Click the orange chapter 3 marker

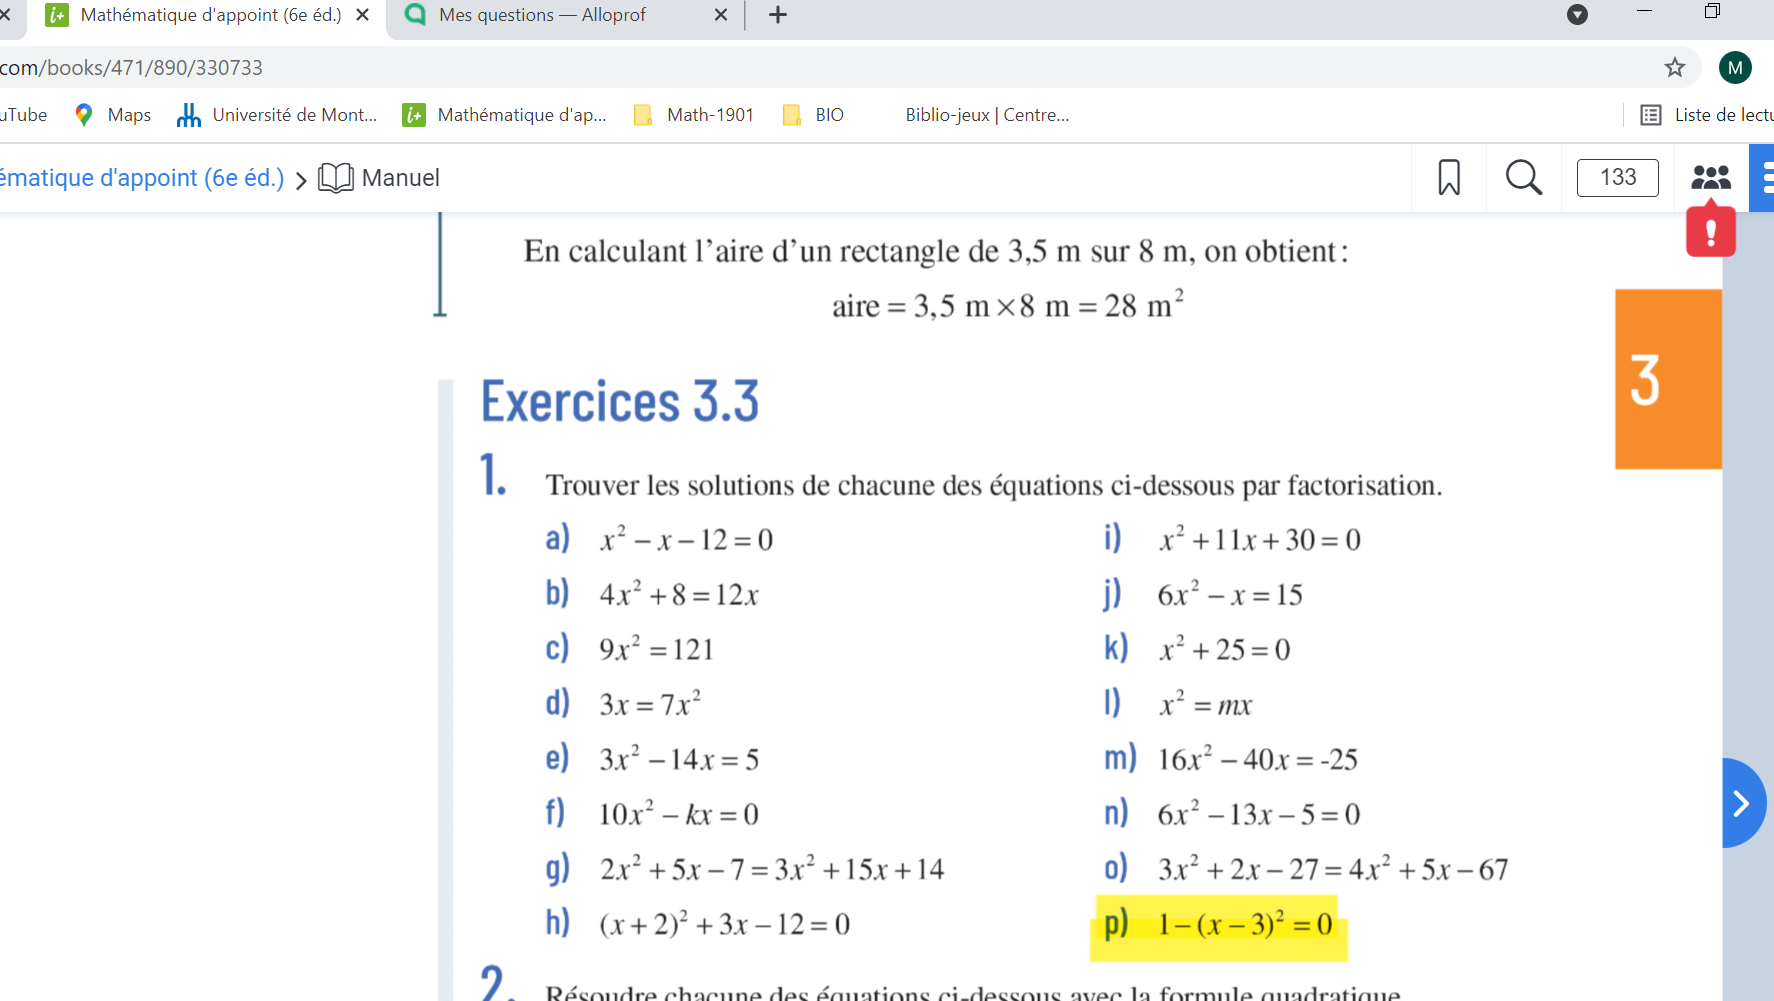(x=1667, y=379)
